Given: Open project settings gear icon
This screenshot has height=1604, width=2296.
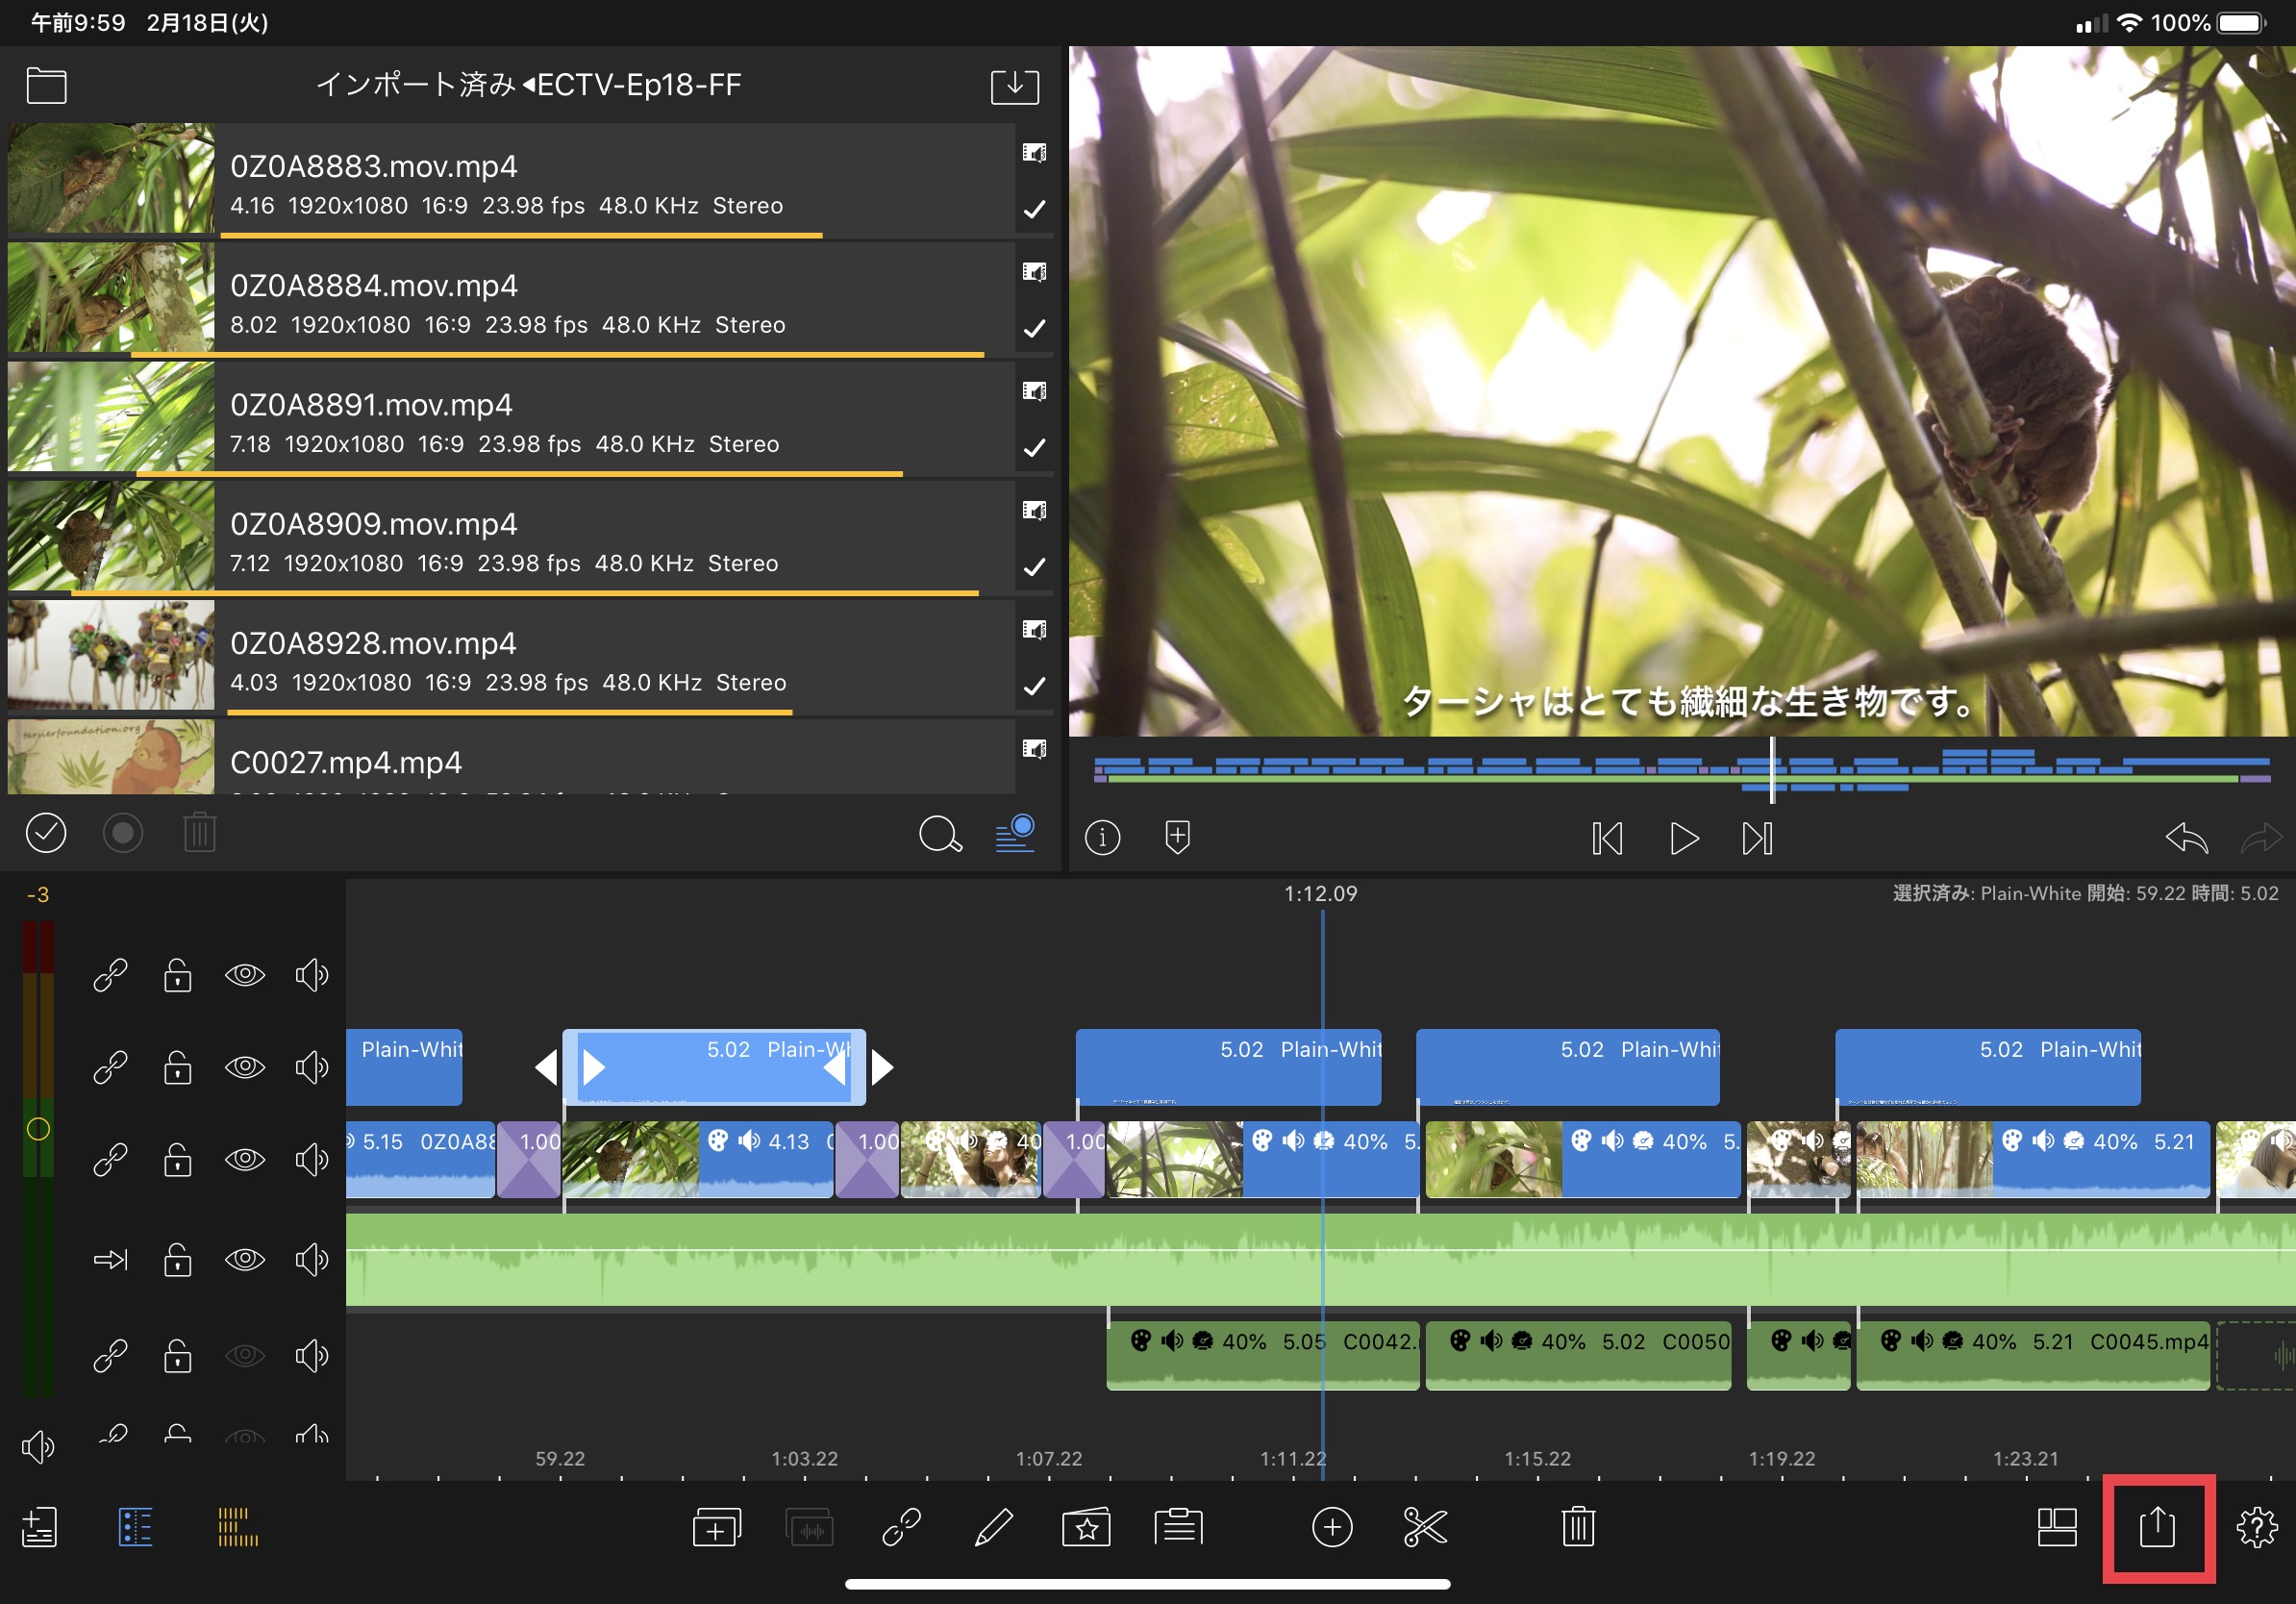Looking at the screenshot, I should 2256,1527.
